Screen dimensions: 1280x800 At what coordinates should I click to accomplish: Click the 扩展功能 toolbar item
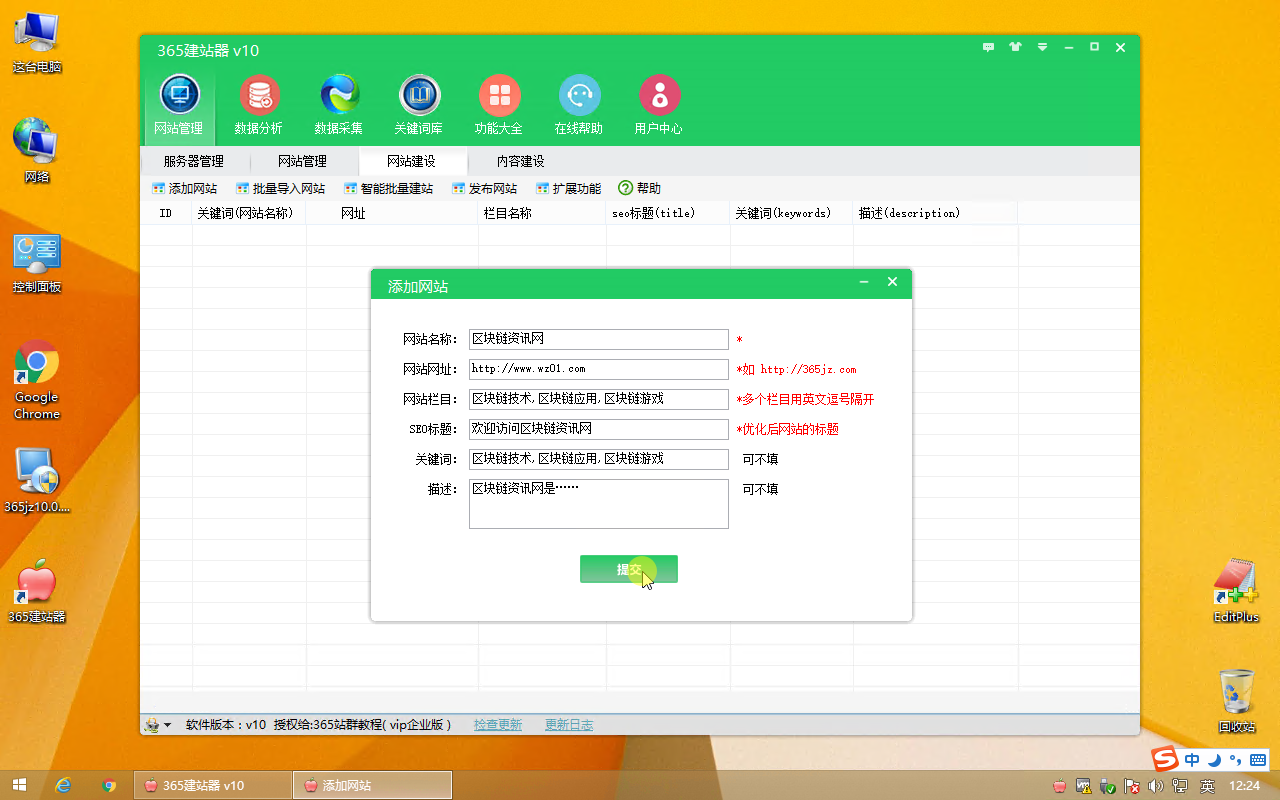pyautogui.click(x=569, y=188)
